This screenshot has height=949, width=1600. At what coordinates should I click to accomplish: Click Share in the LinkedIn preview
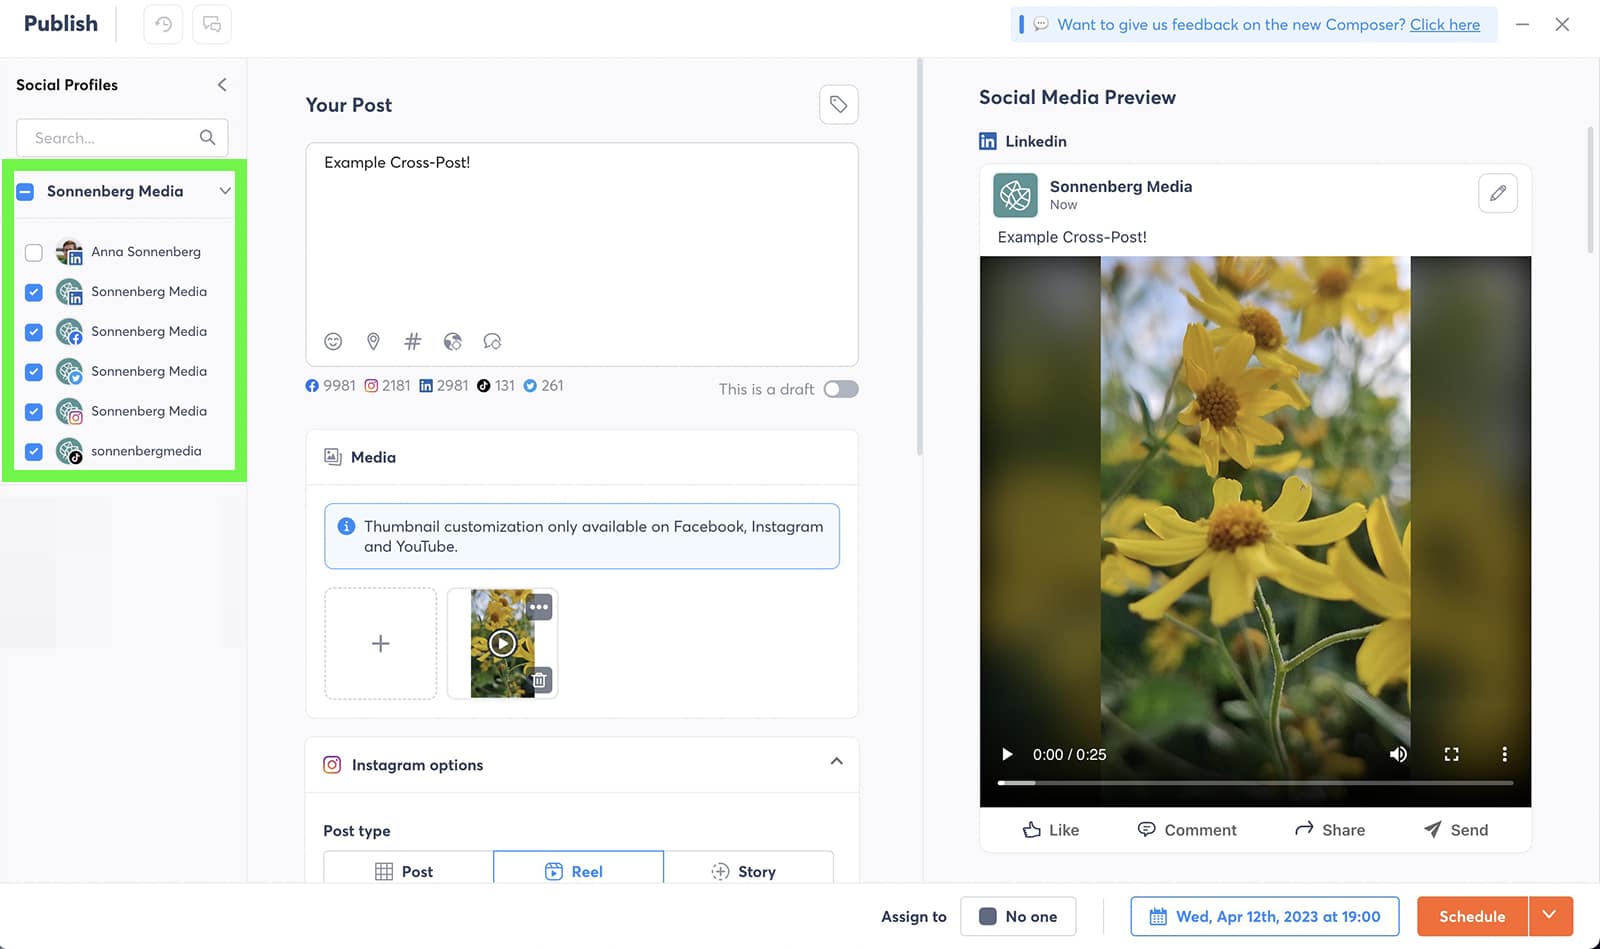[1330, 830]
